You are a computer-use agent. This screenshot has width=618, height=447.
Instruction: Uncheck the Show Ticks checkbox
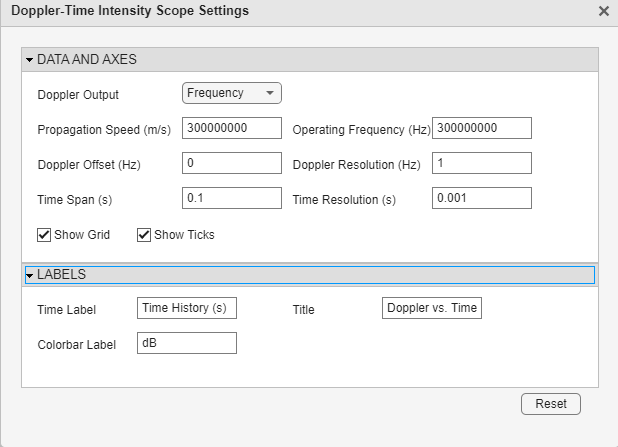click(144, 235)
